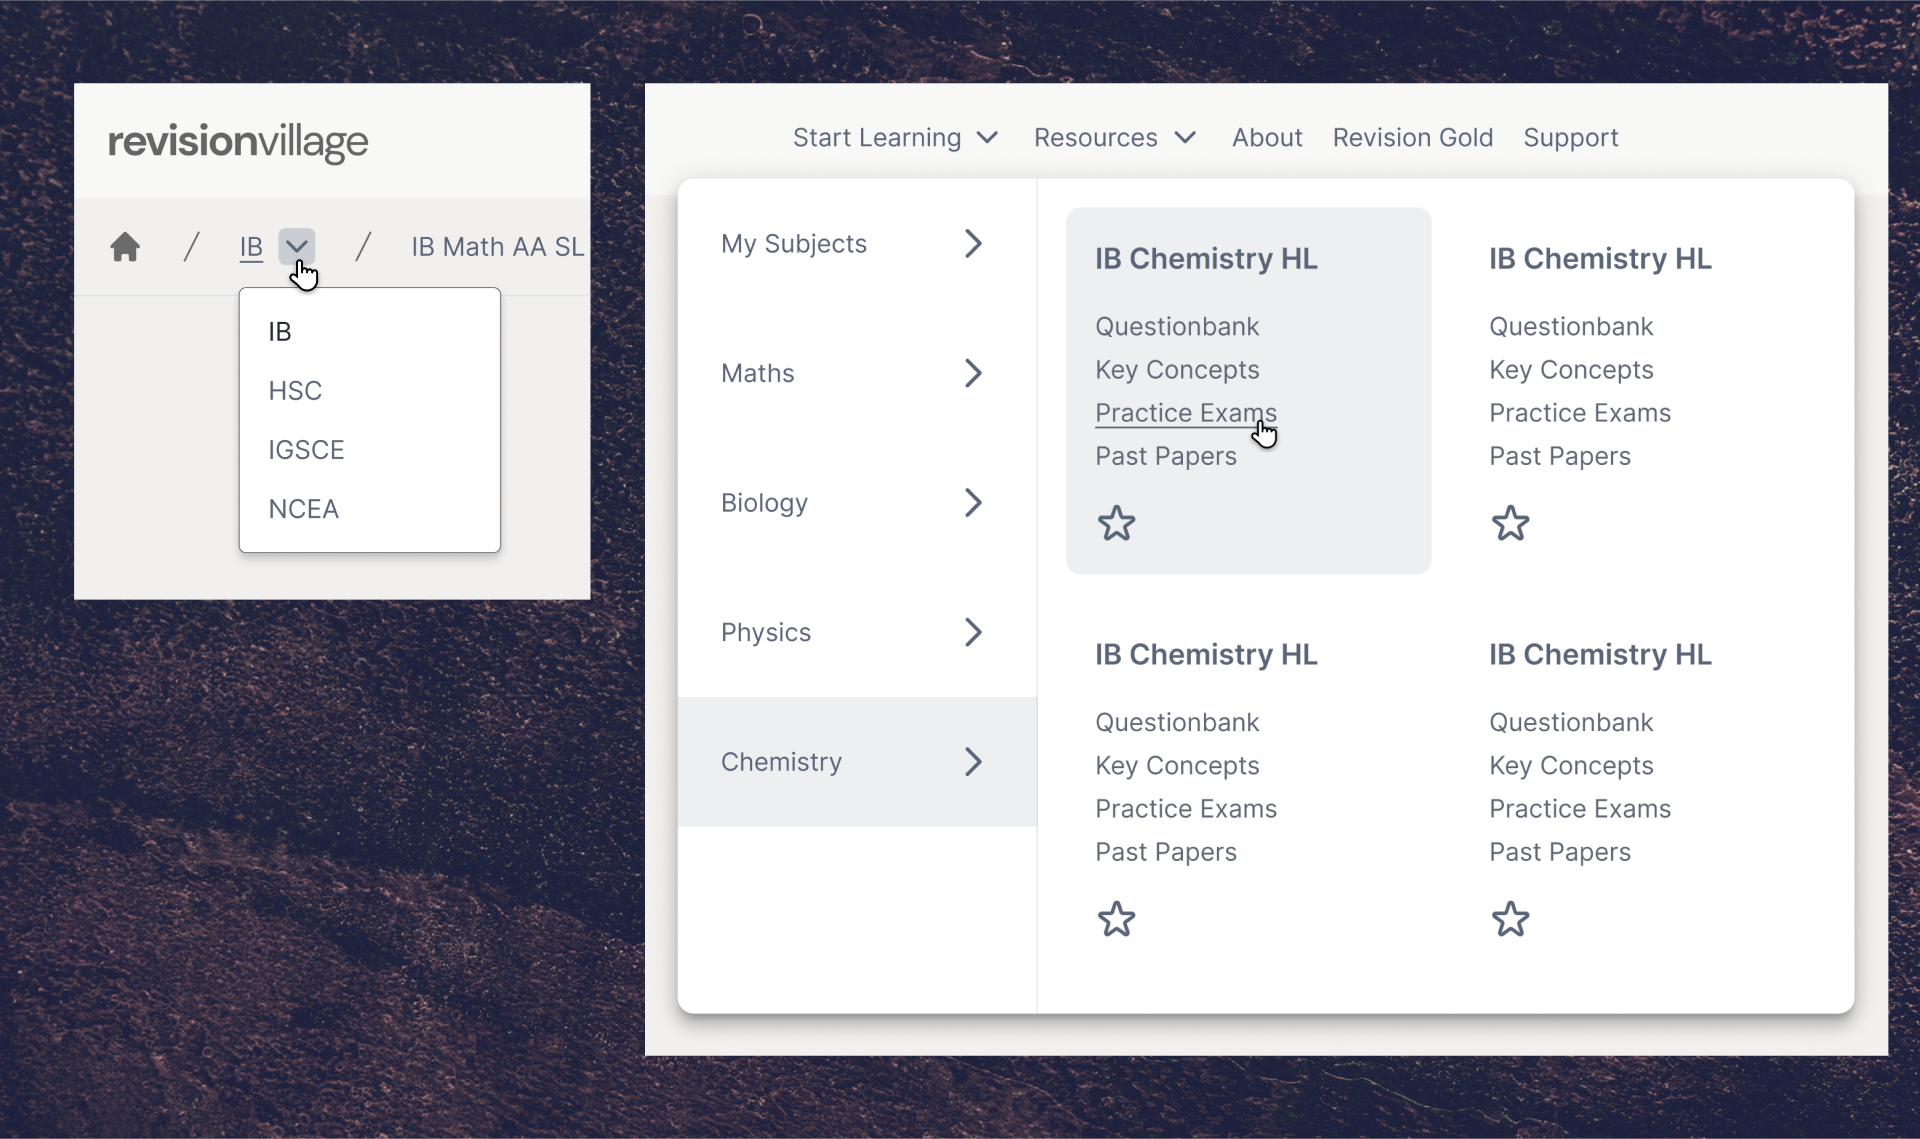
Task: Open My Subjects chevron arrow
Action: pyautogui.click(x=973, y=243)
